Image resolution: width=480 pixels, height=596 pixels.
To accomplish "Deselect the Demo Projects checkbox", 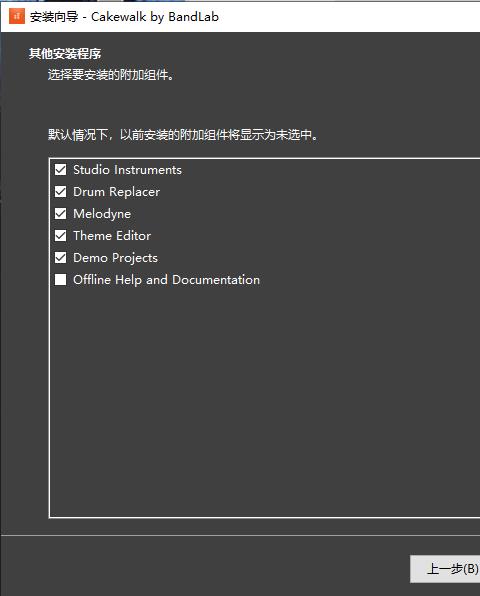I will point(60,258).
